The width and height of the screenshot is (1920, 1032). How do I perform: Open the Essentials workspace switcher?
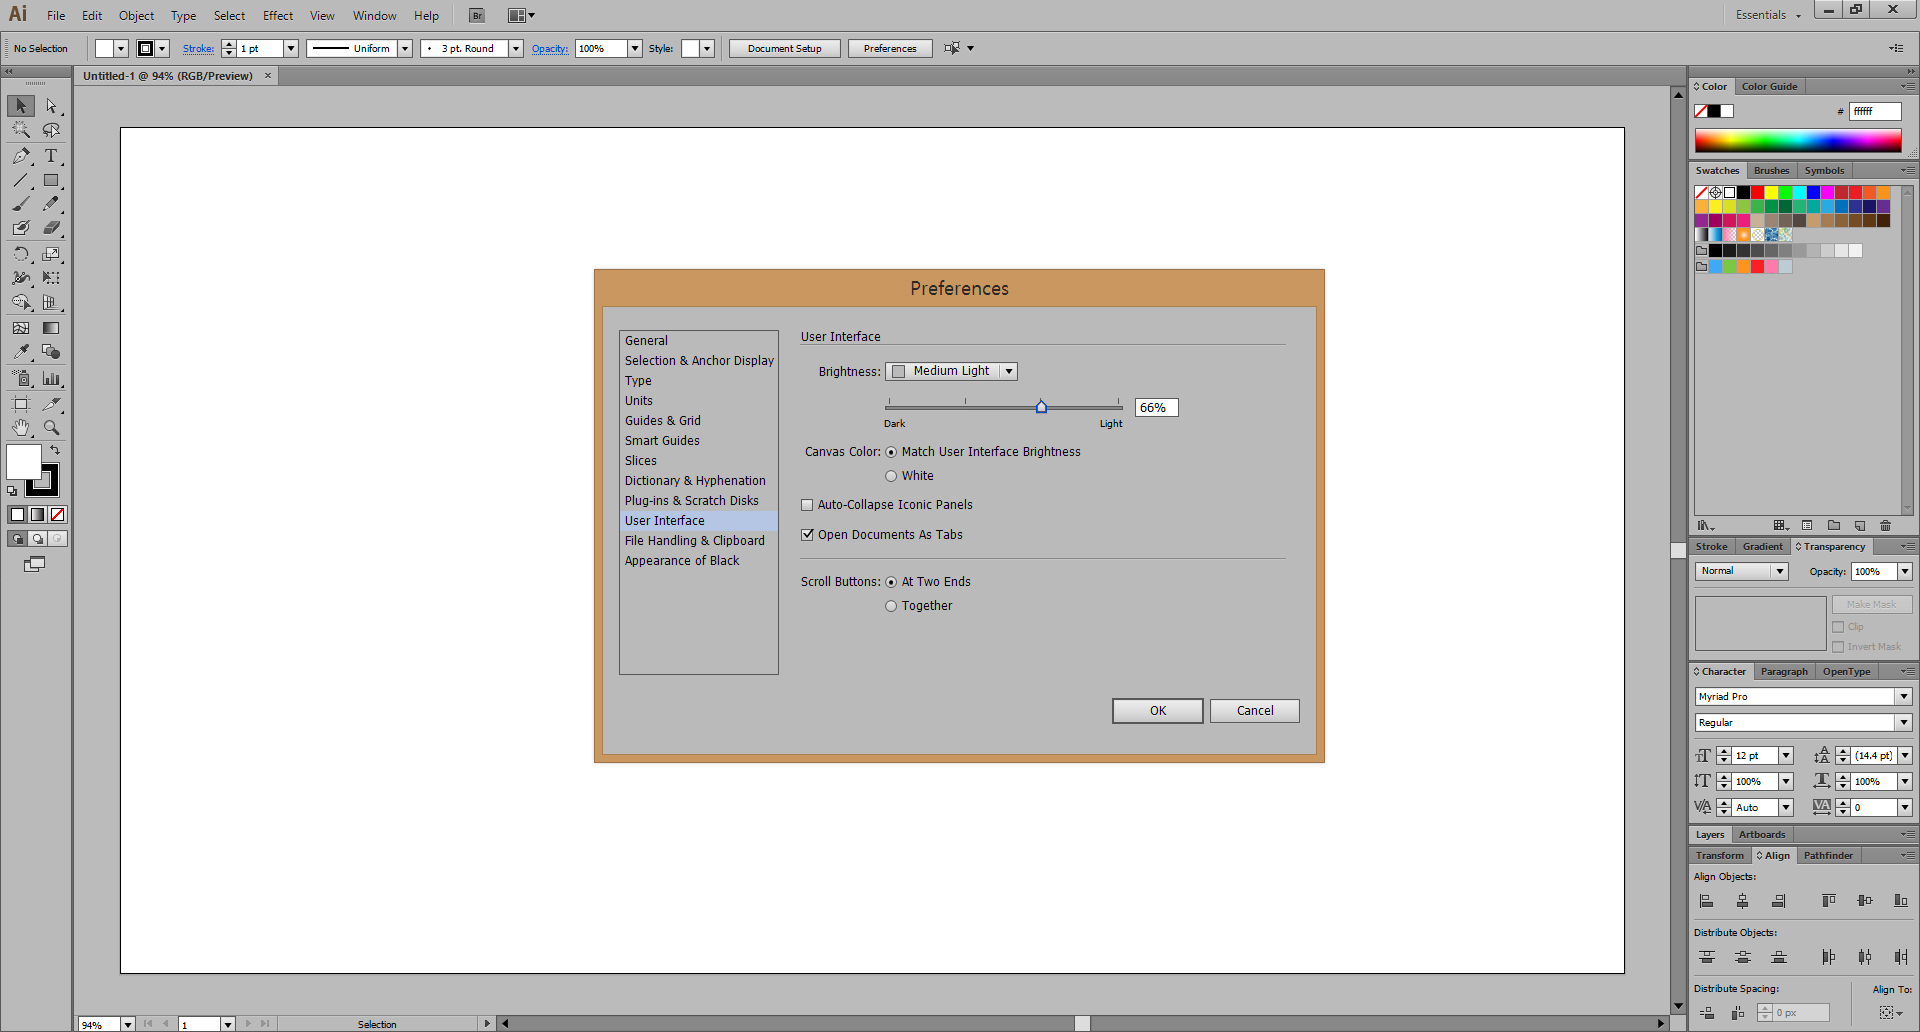[x=1768, y=15]
